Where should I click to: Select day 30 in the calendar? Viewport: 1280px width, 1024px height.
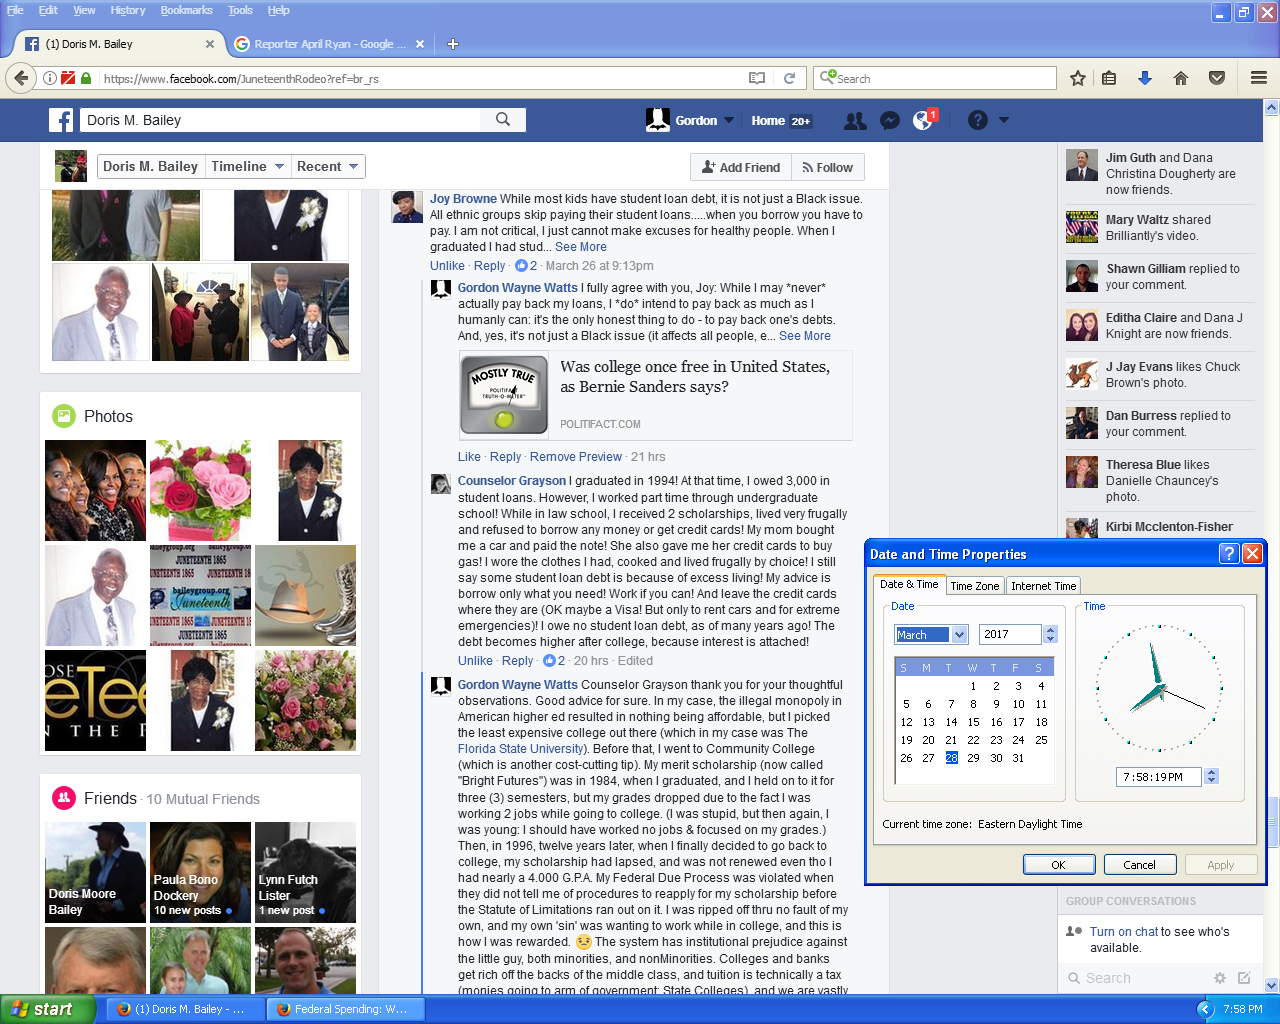pyautogui.click(x=996, y=758)
